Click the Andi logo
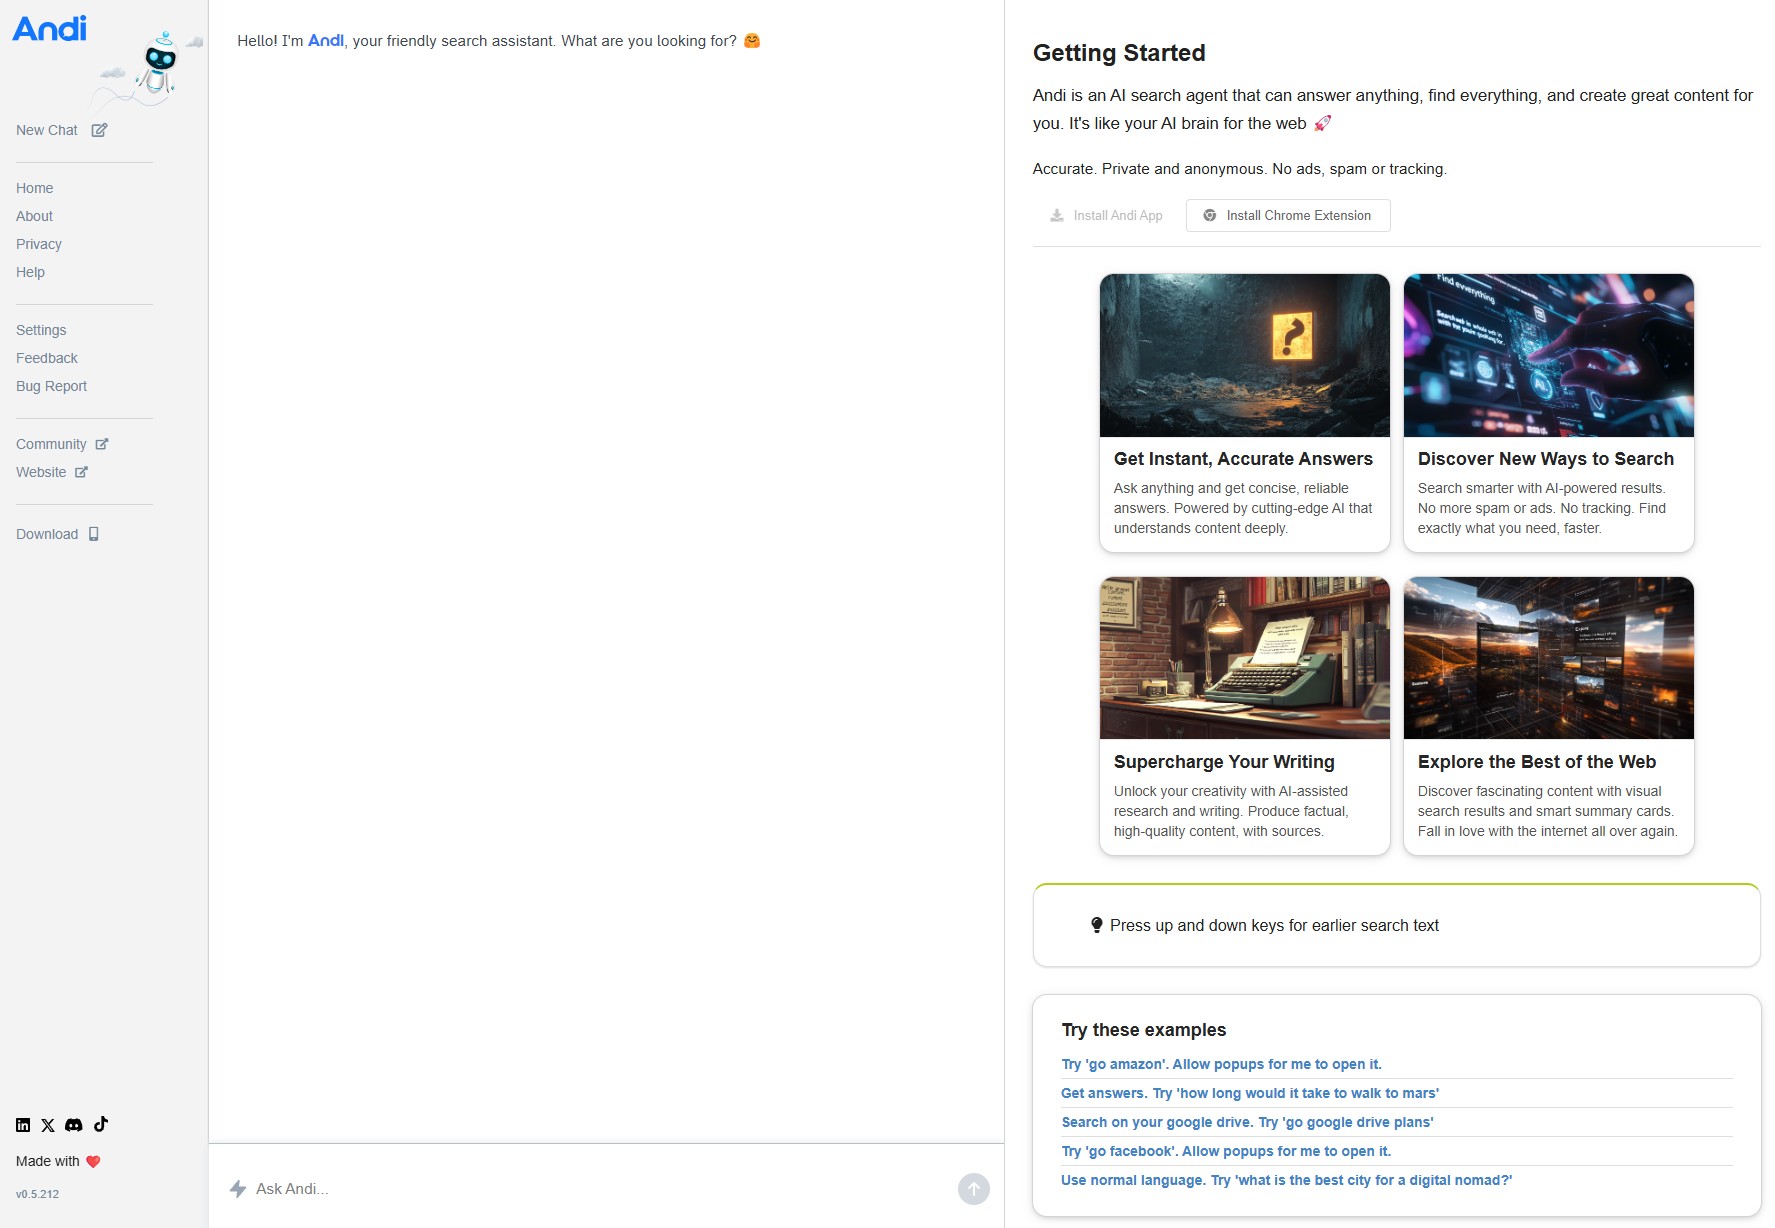Screen dimensions: 1775x1228 click(50, 28)
